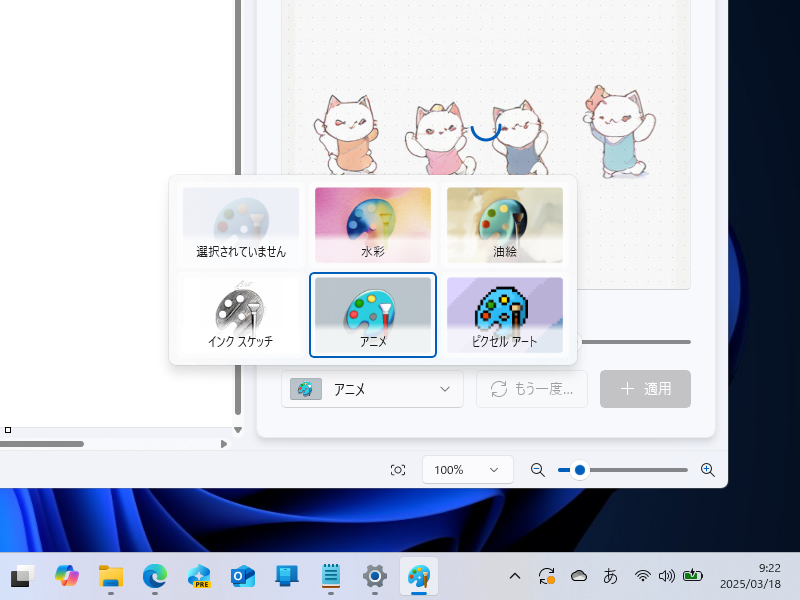Choose the ピクセル アート style
The height and width of the screenshot is (600, 800).
(505, 315)
